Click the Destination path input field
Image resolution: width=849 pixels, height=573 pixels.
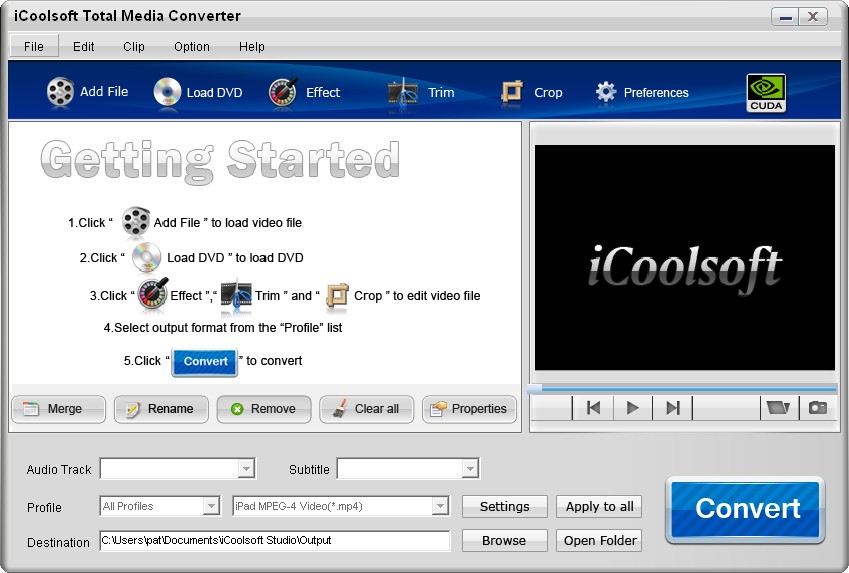click(275, 541)
